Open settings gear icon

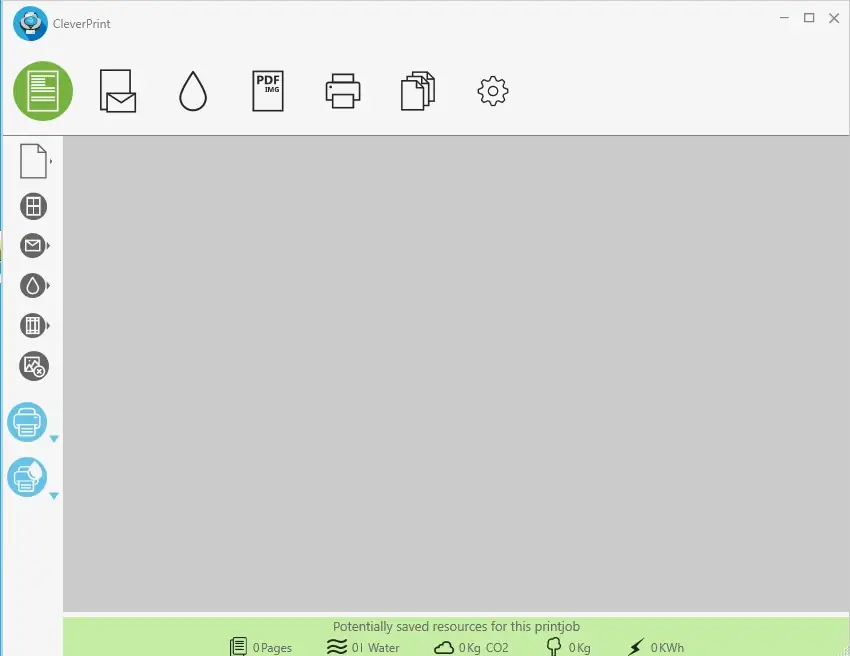pos(493,91)
